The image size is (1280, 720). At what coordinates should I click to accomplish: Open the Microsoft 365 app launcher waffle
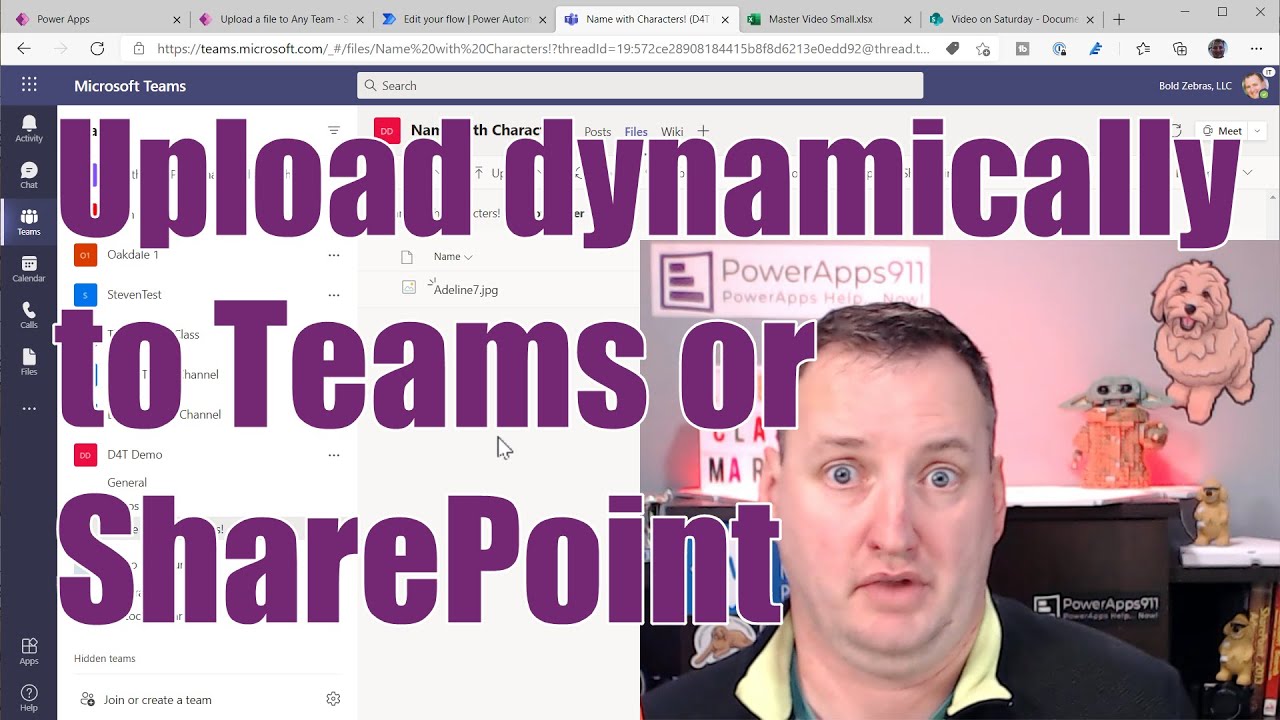point(29,85)
